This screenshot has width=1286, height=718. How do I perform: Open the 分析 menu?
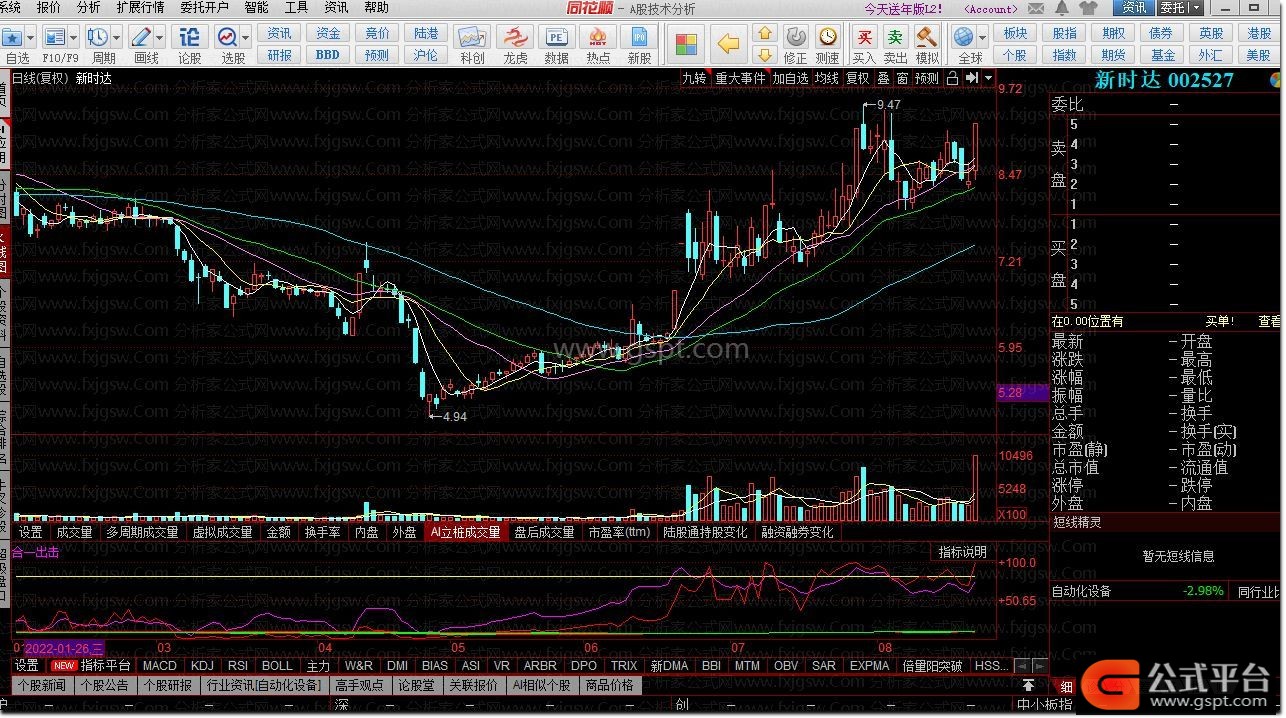(x=88, y=8)
